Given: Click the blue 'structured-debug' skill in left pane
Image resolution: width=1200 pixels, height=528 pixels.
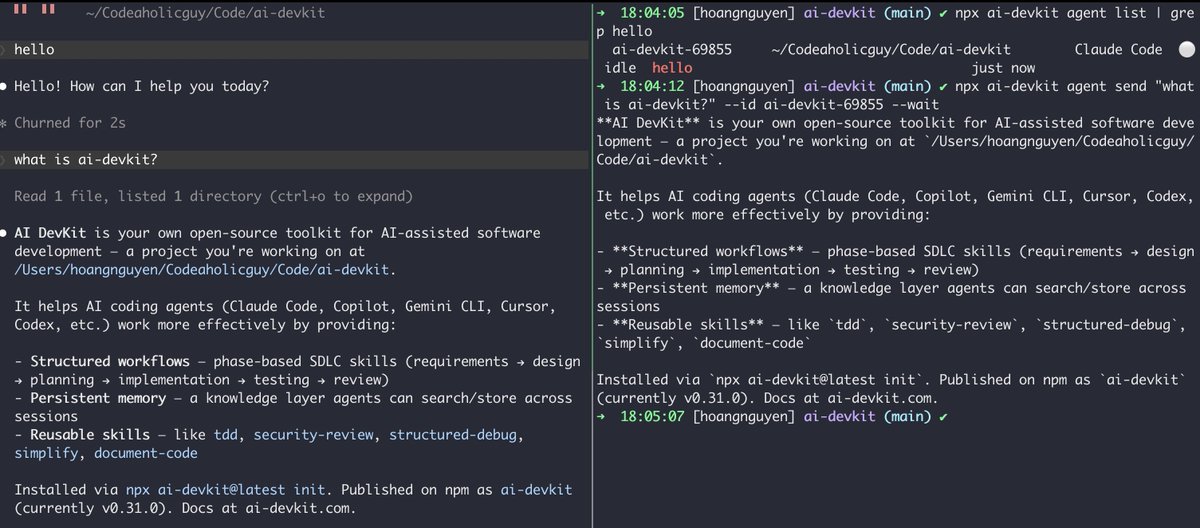Looking at the screenshot, I should [x=453, y=435].
